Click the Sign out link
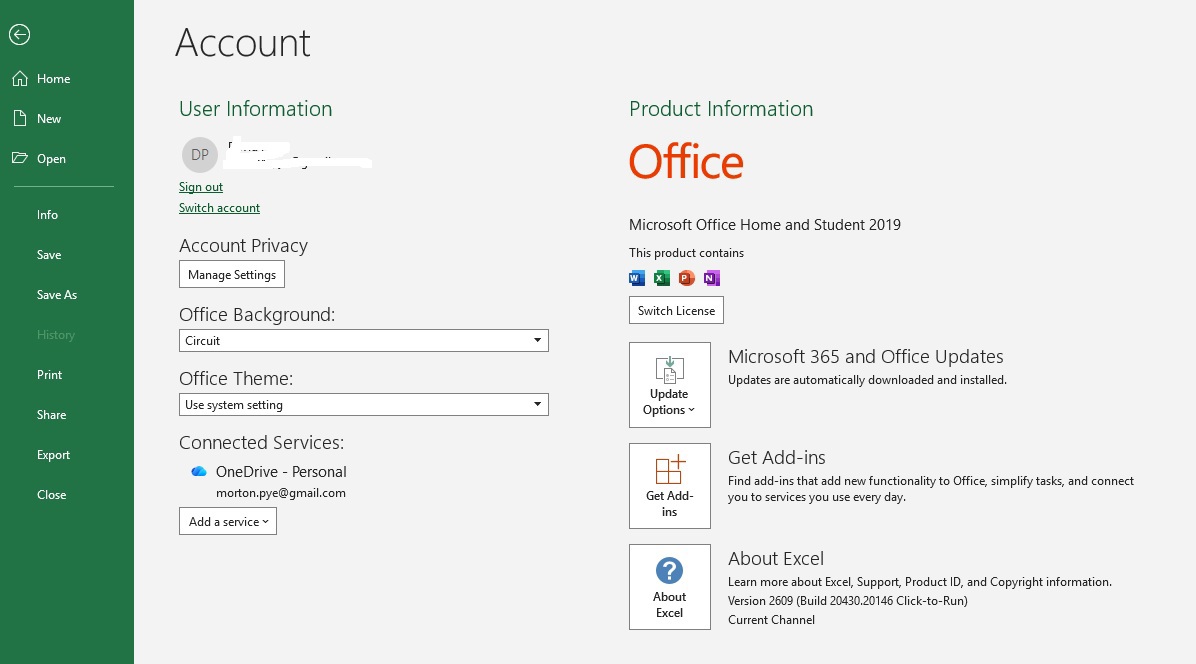Image resolution: width=1196 pixels, height=664 pixels. (x=201, y=187)
